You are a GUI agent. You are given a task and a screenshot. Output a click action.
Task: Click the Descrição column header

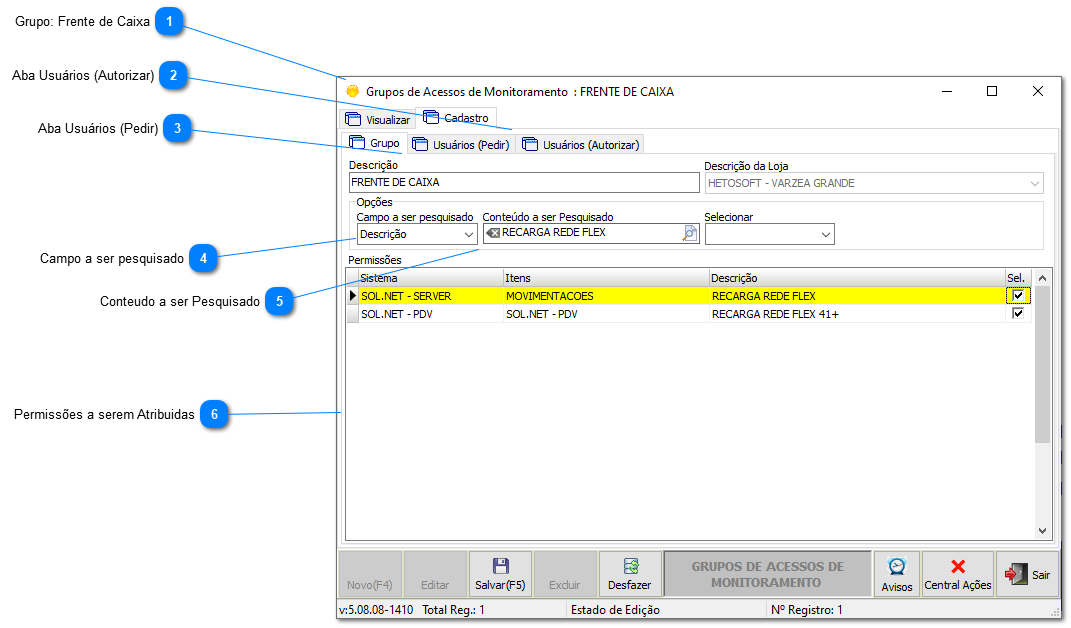[x=856, y=277]
